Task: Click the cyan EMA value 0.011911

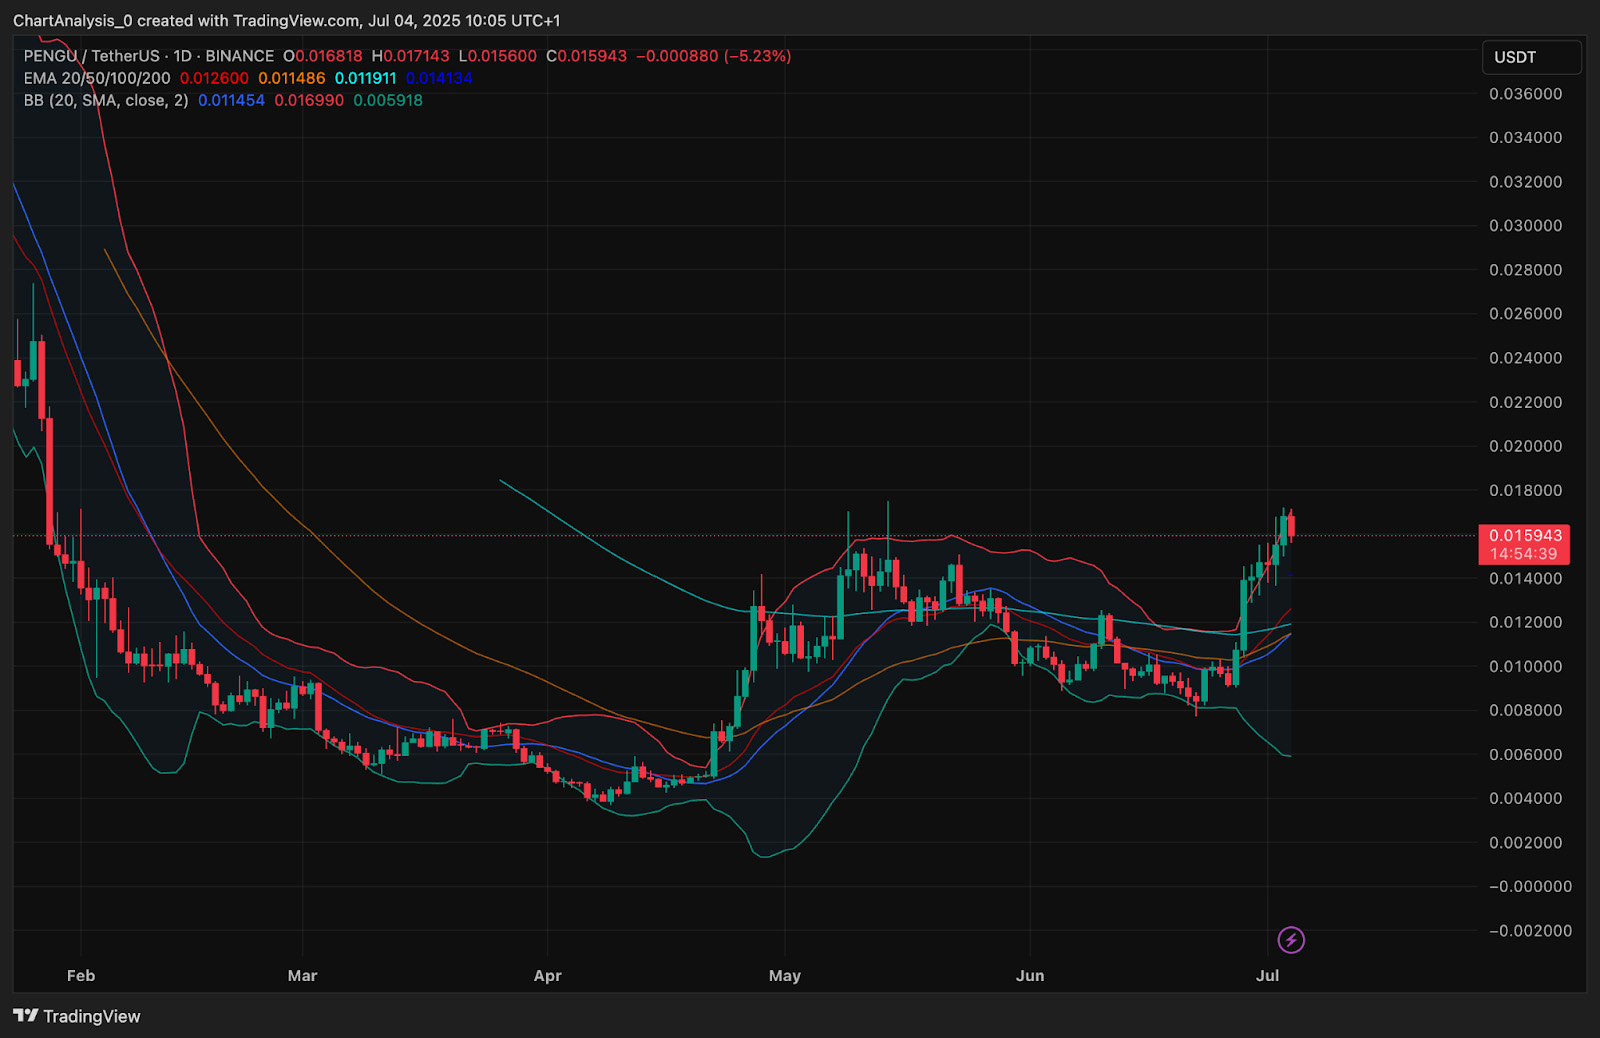Action: tap(365, 78)
